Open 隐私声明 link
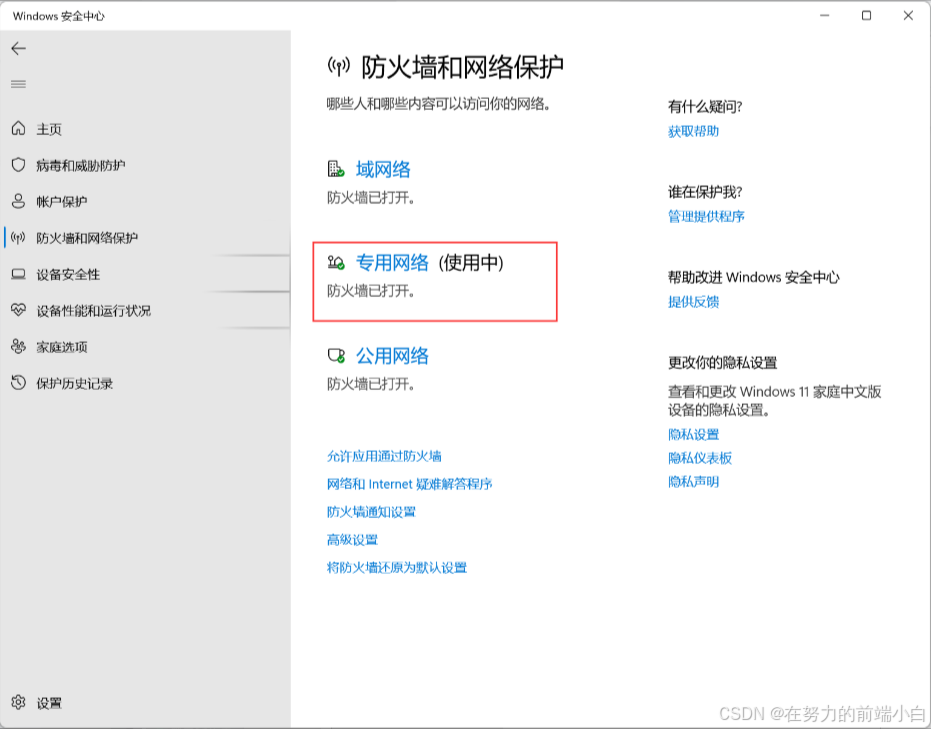 pyautogui.click(x=694, y=481)
